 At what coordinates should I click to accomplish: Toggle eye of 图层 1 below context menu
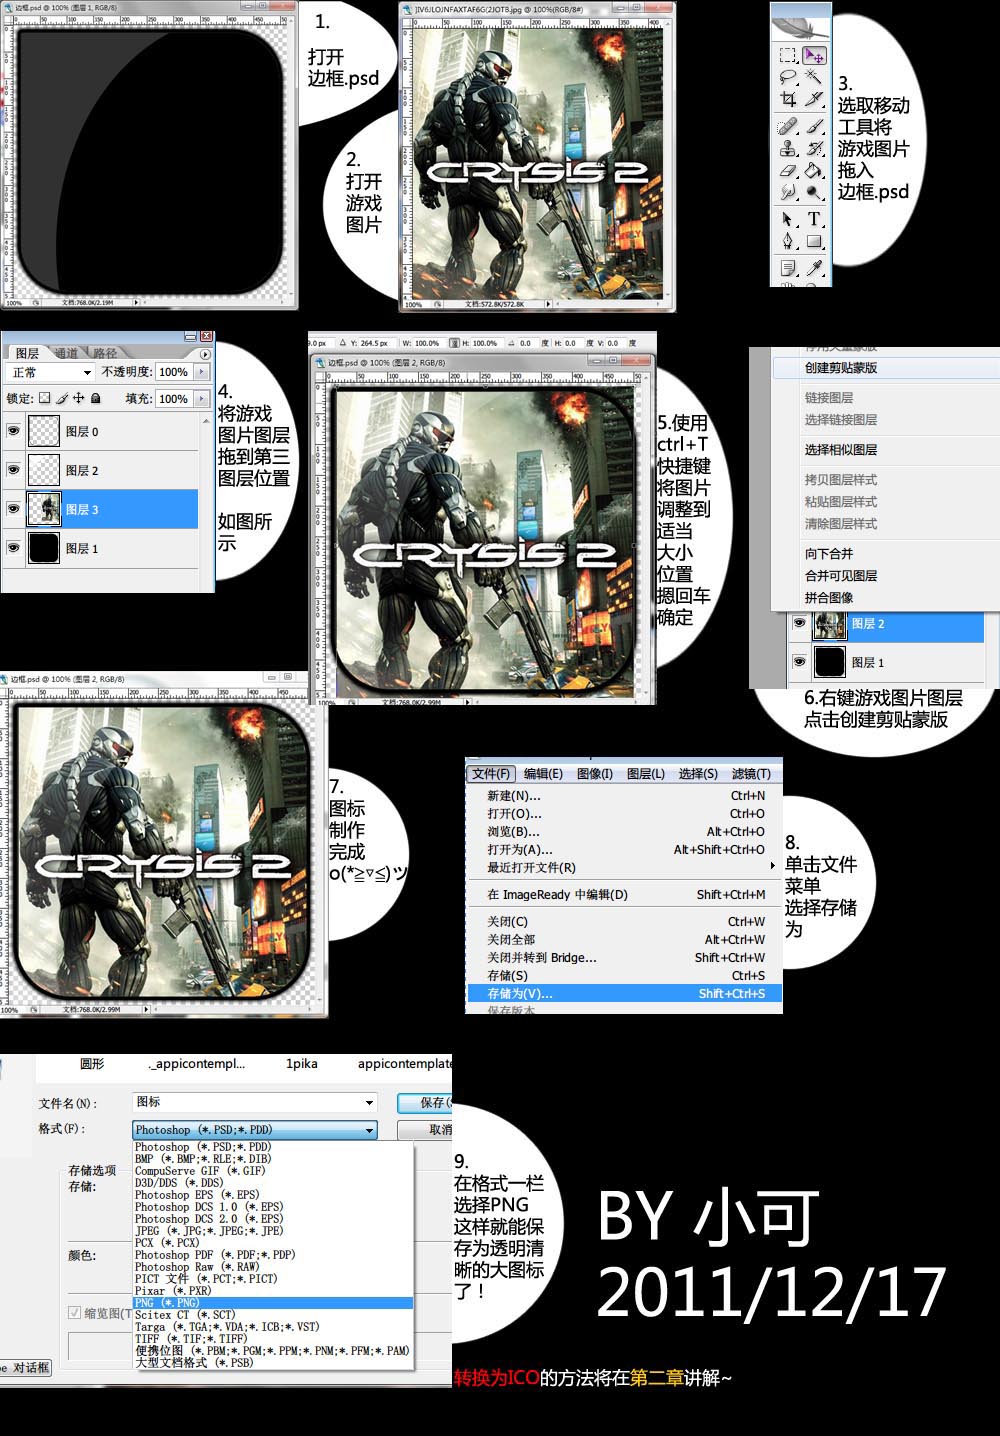tap(799, 662)
